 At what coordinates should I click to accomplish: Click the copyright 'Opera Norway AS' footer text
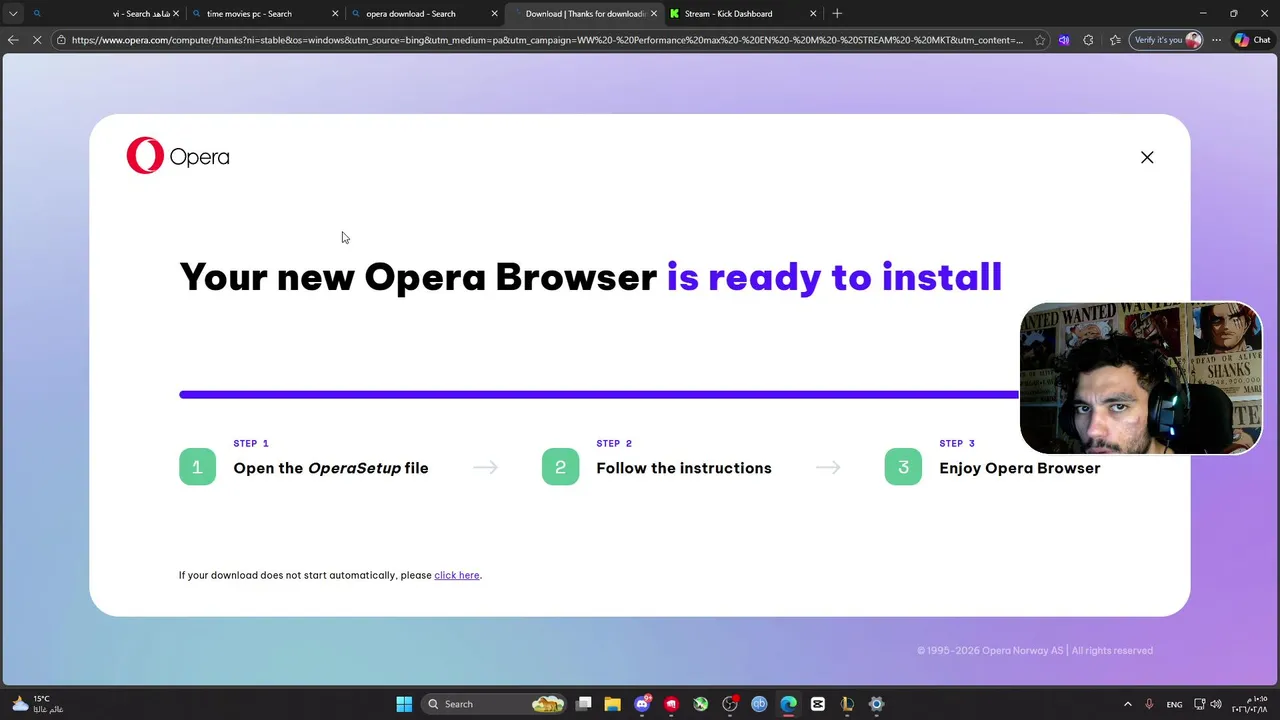(1035, 650)
